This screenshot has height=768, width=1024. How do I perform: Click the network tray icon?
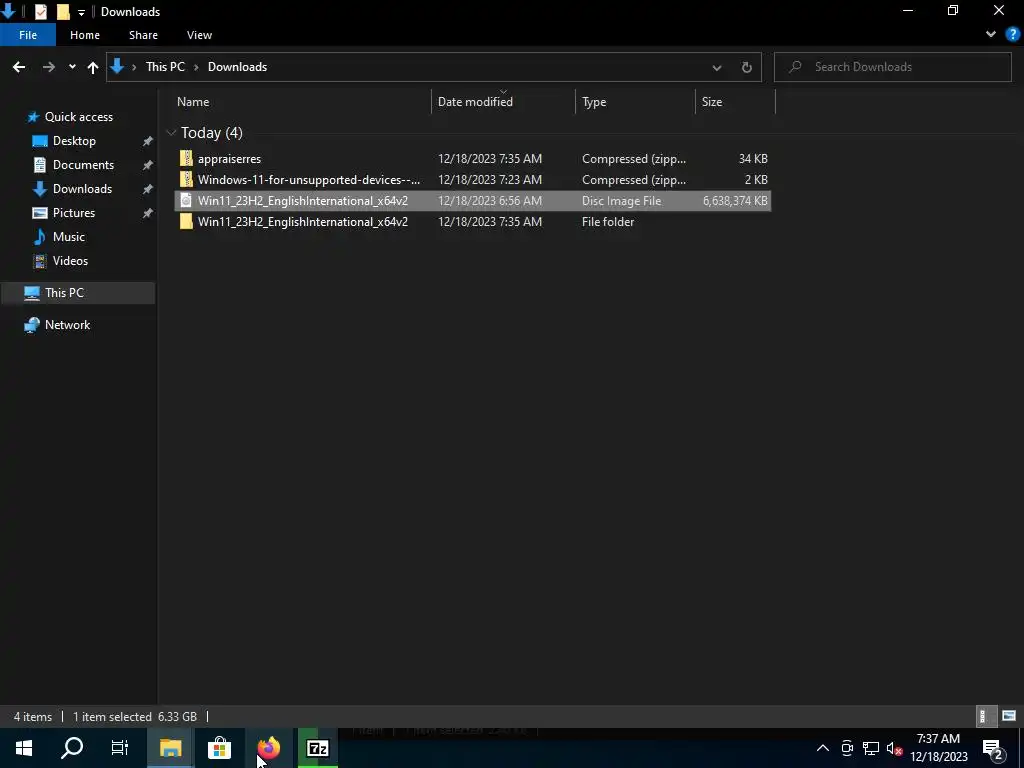871,748
